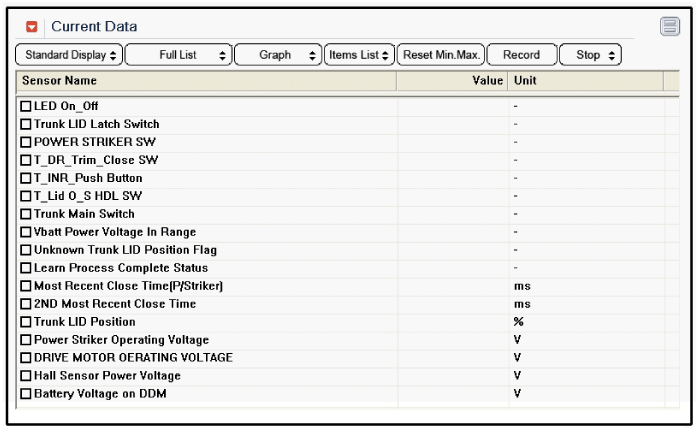Click the 'V' unit for Power Striker Operating Voltage
The image size is (700, 430).
pos(517,340)
